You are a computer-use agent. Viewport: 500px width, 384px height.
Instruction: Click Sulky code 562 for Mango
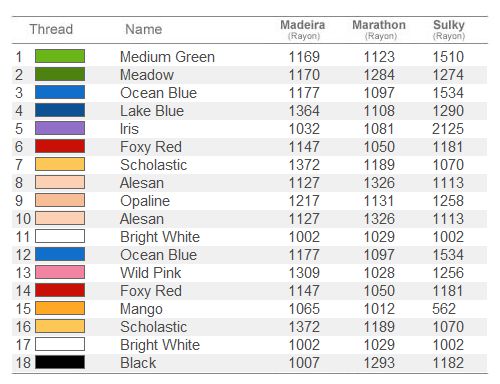[444, 309]
